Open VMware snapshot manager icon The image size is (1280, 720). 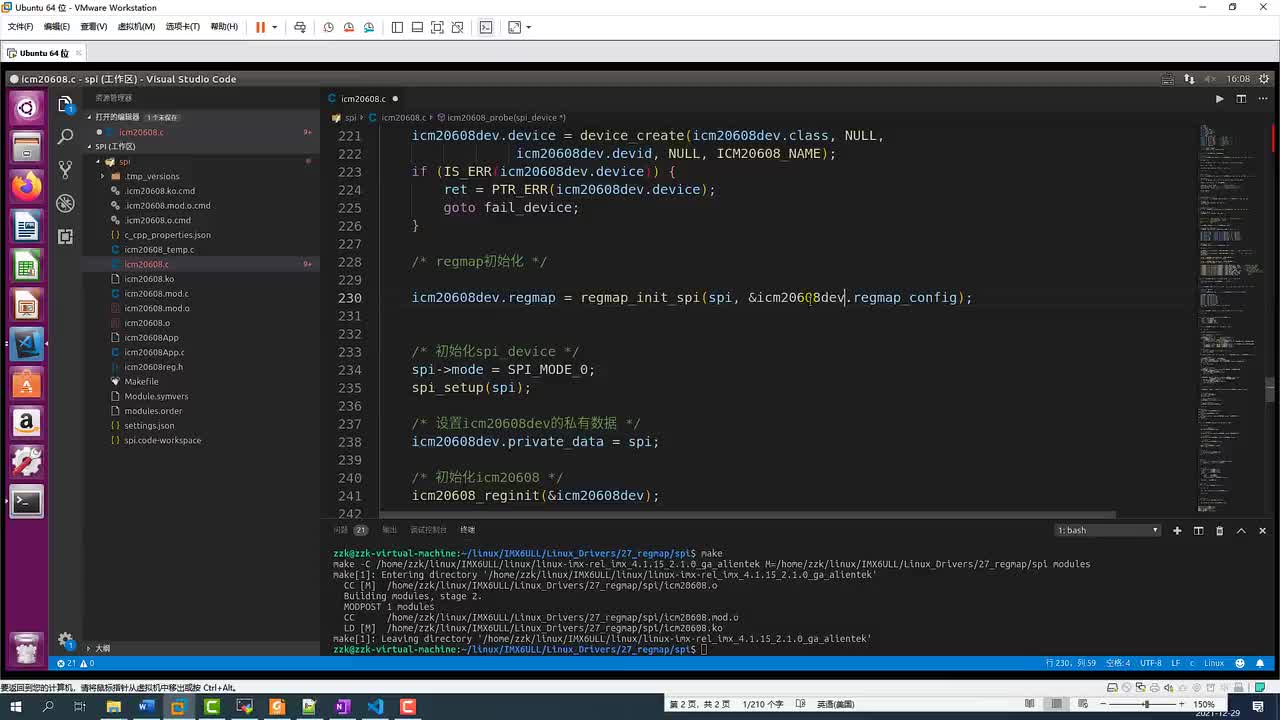pyautogui.click(x=369, y=27)
